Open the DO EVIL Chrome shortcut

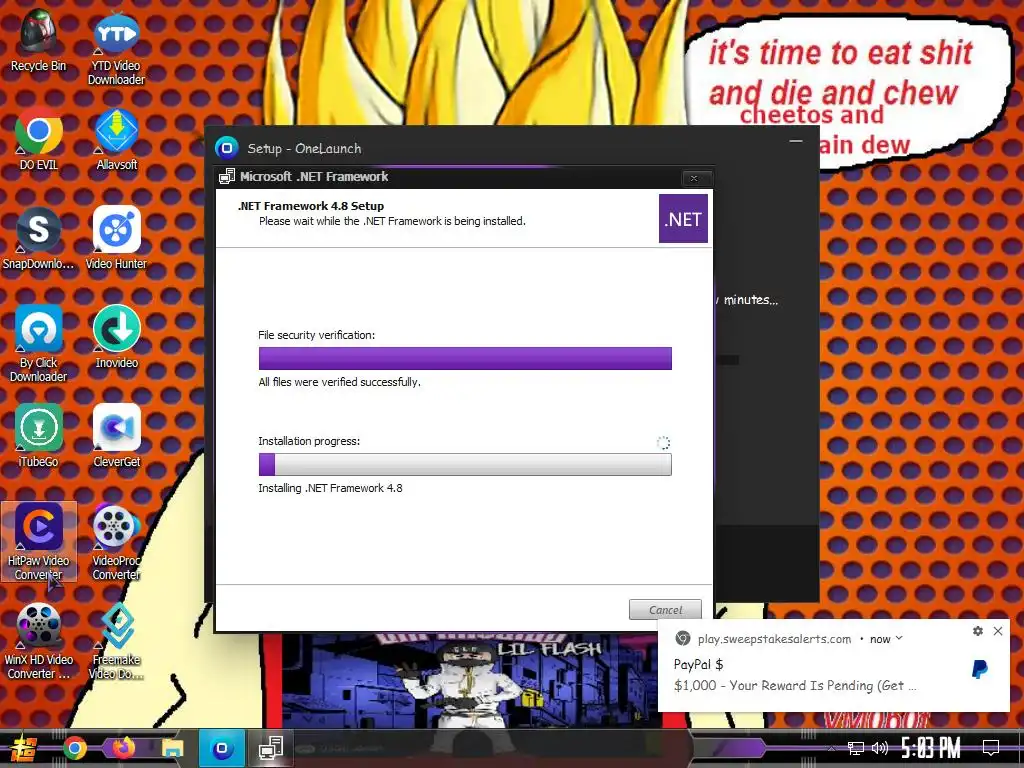click(39, 138)
